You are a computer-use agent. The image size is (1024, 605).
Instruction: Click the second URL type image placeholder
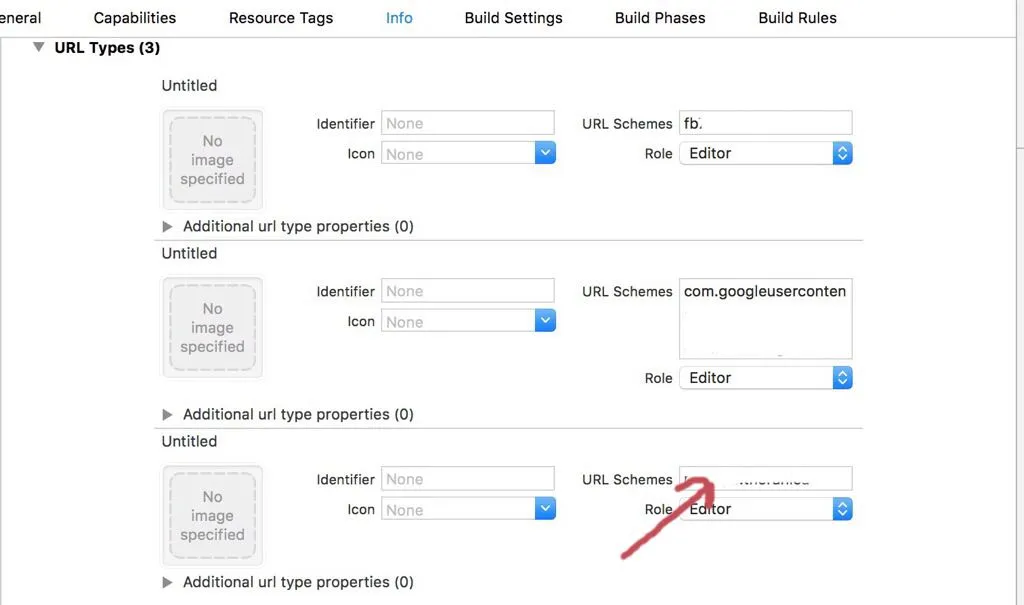212,328
